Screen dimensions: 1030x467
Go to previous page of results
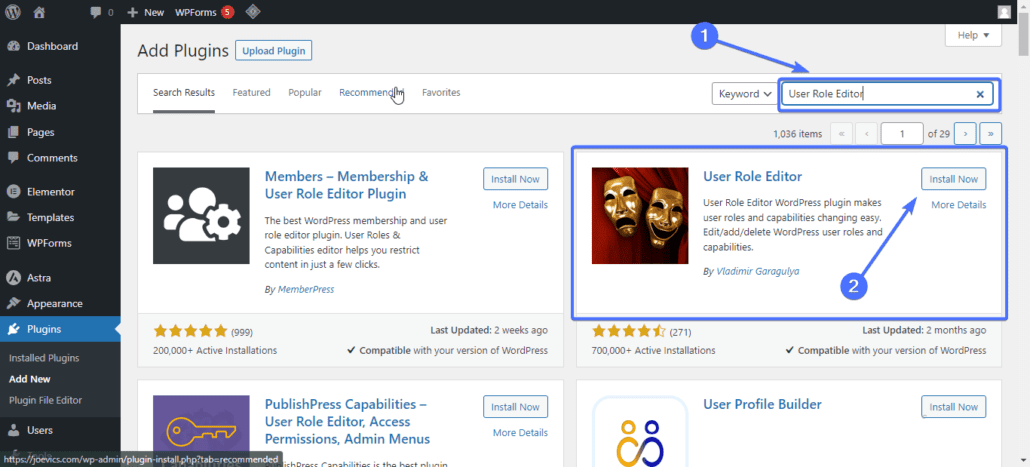(866, 133)
